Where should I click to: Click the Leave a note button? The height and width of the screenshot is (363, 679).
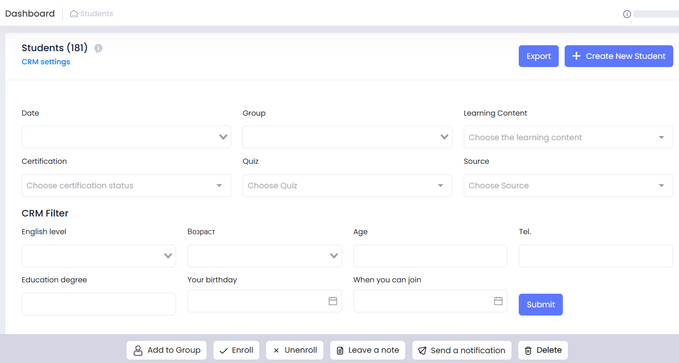tap(368, 350)
